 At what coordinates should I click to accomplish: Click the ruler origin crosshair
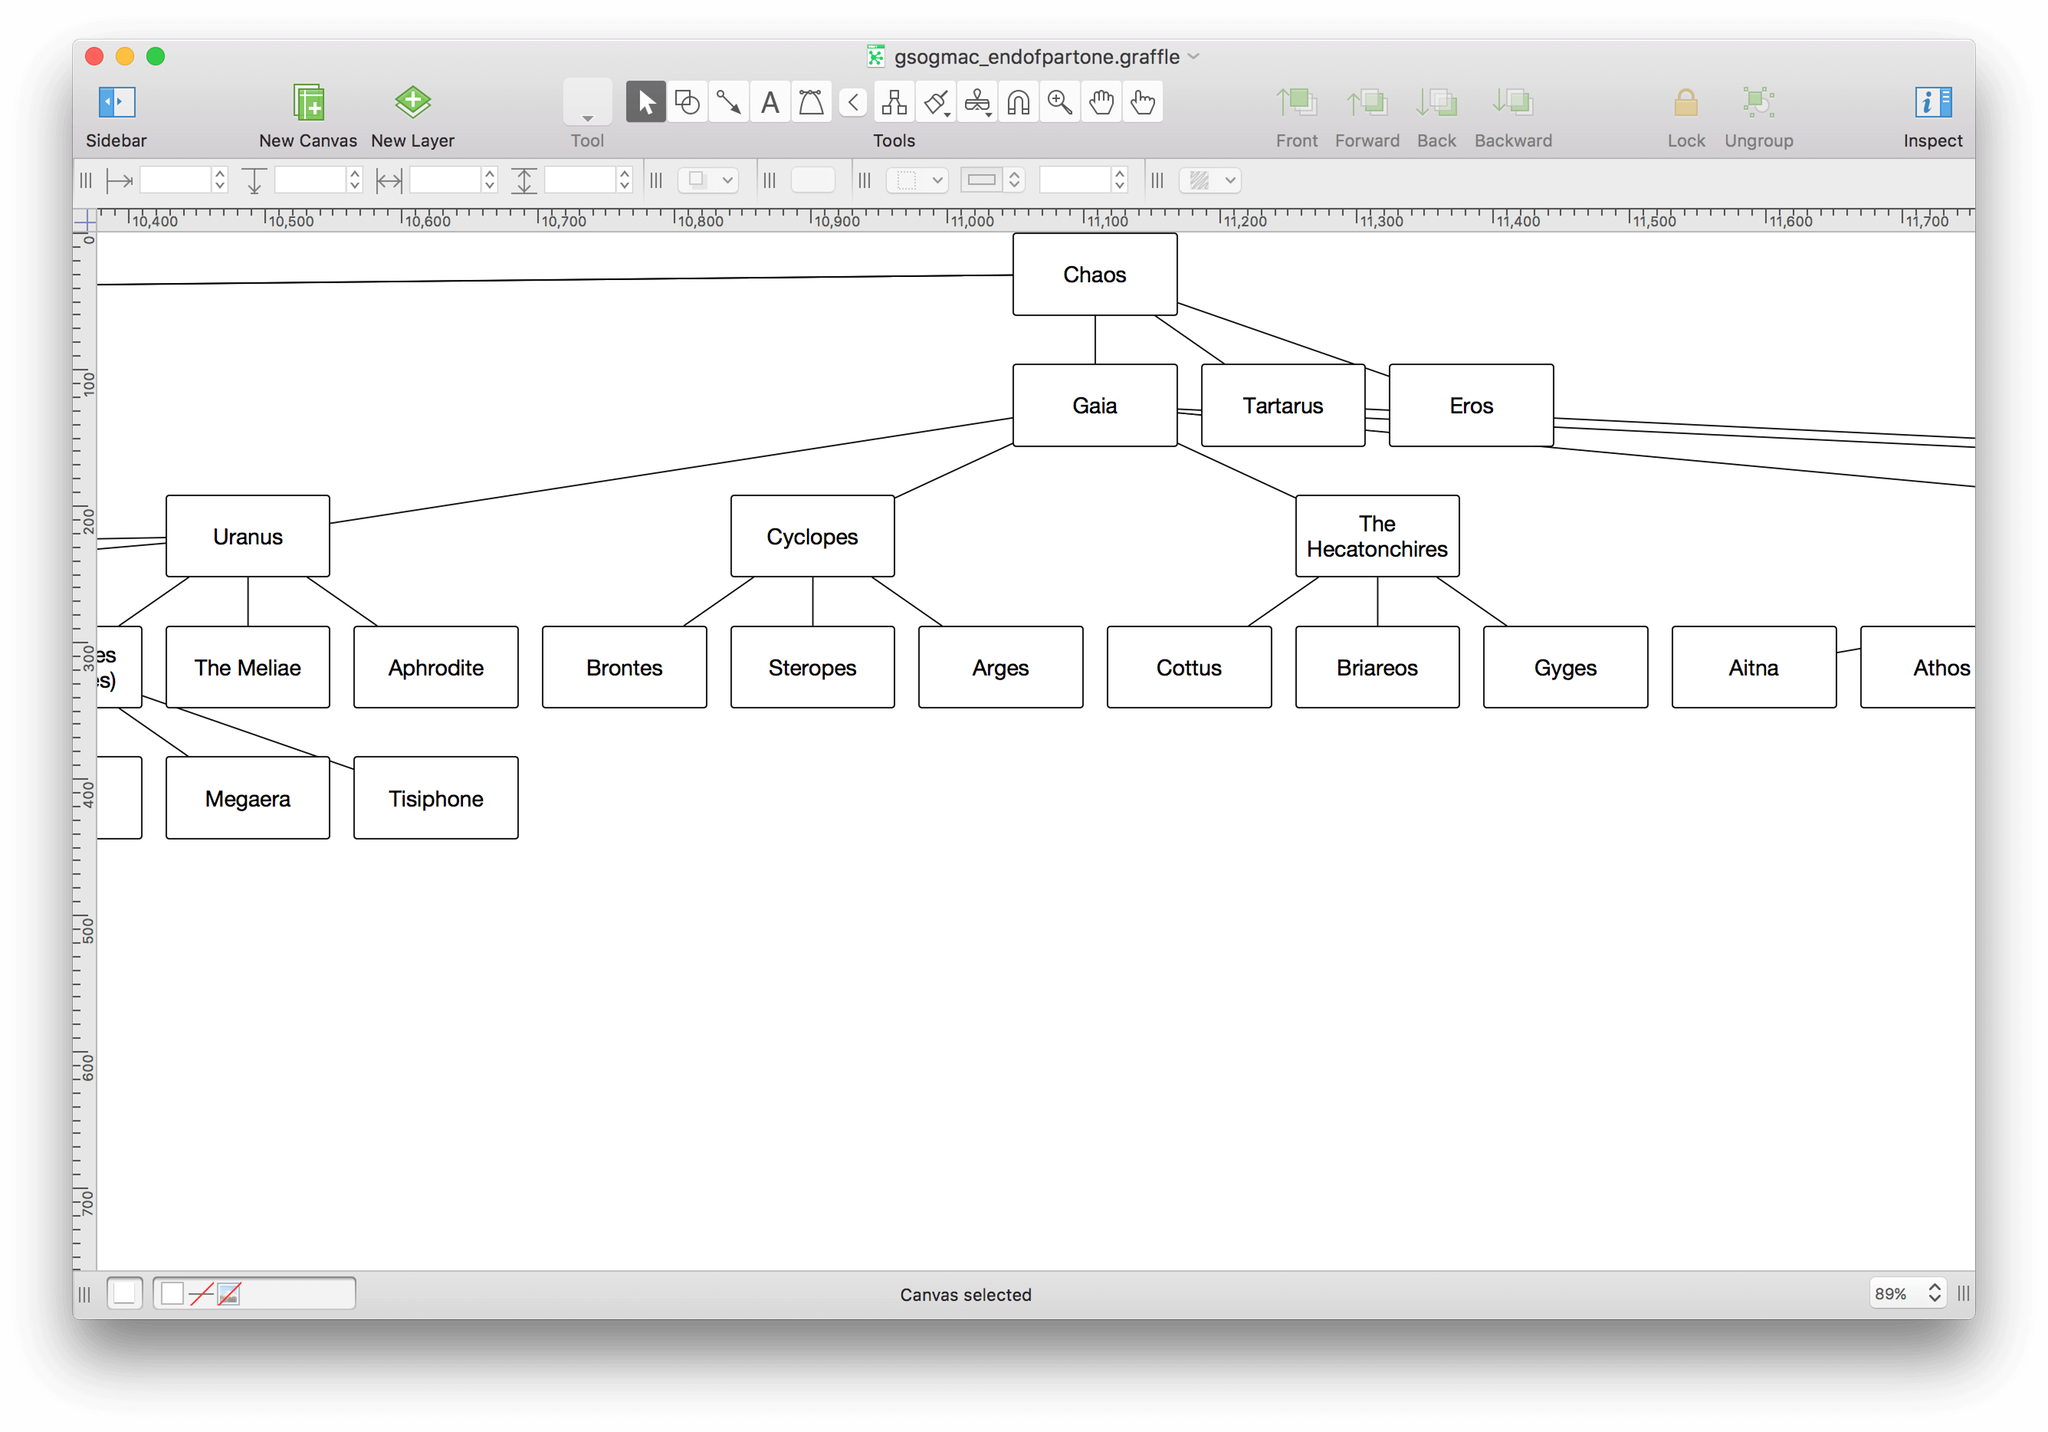coord(85,220)
